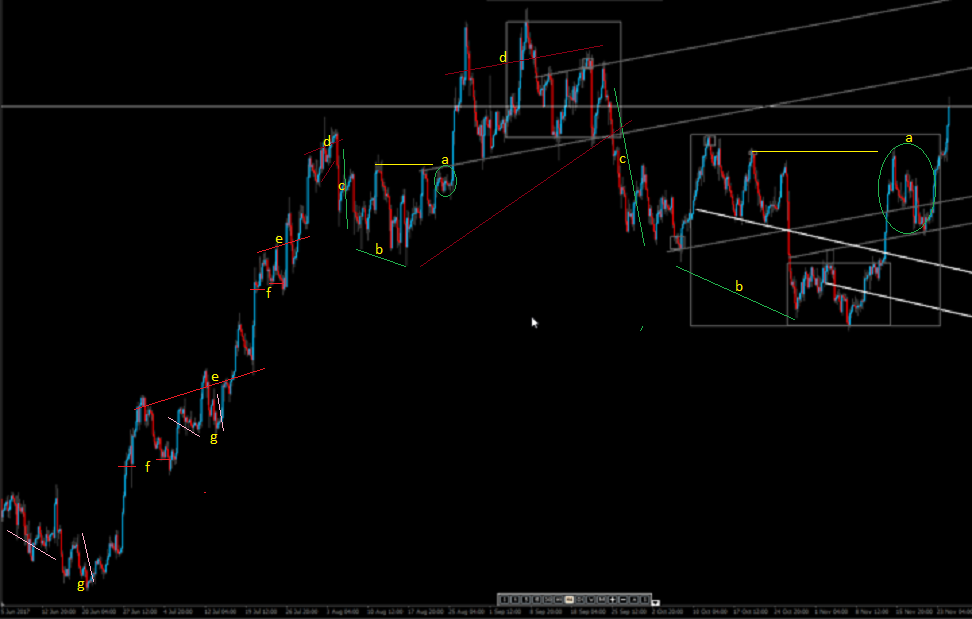Click the minus zoom-out icon in the floating toolbar
This screenshot has height=619, width=972.
(624, 599)
